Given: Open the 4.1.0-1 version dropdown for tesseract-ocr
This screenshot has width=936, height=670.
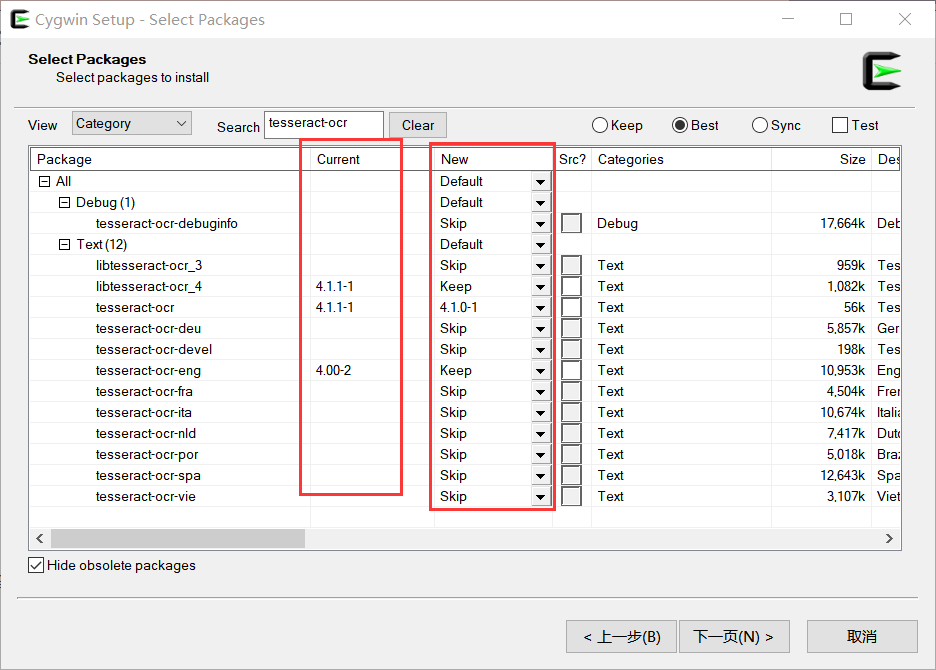Looking at the screenshot, I should click(540, 307).
